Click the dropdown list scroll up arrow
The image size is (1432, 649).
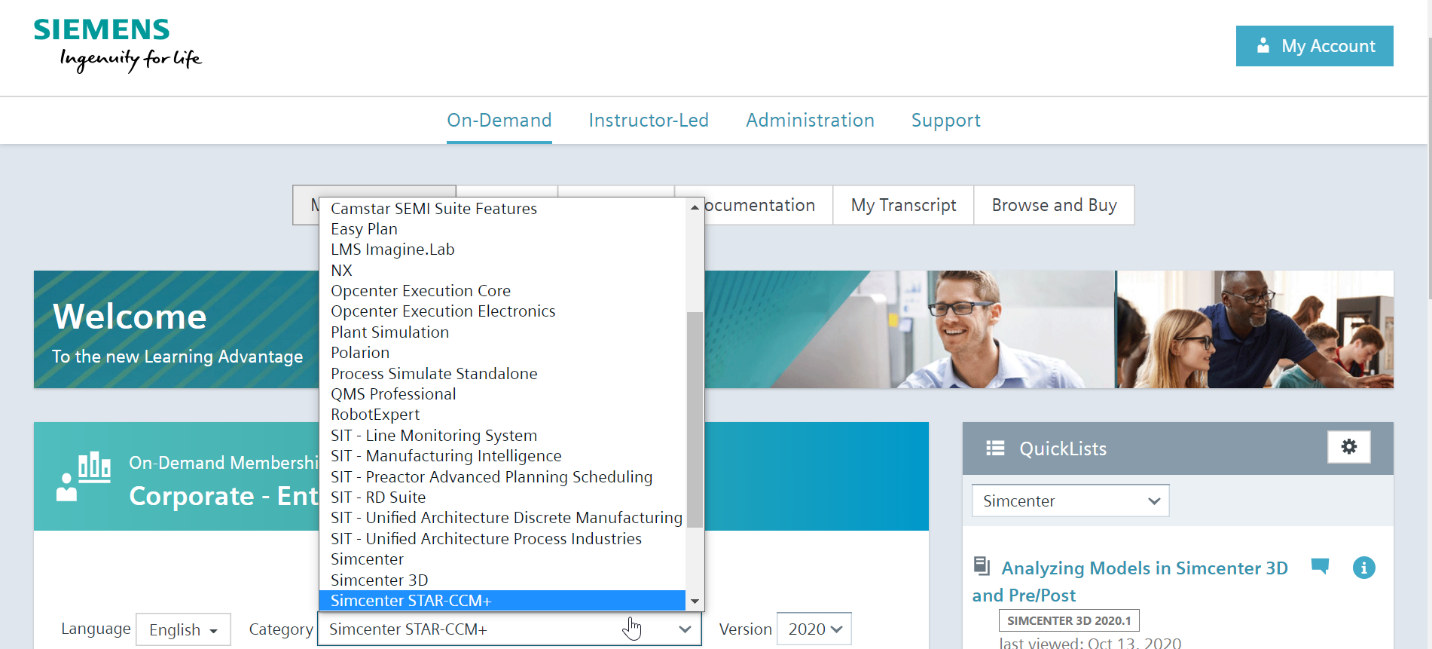coord(694,208)
